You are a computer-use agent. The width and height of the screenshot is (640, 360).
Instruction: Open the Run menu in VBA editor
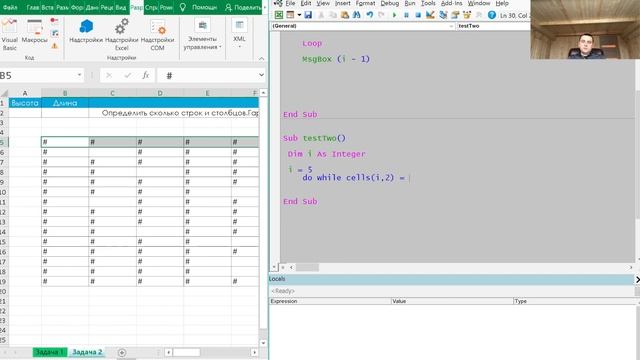tap(410, 3)
